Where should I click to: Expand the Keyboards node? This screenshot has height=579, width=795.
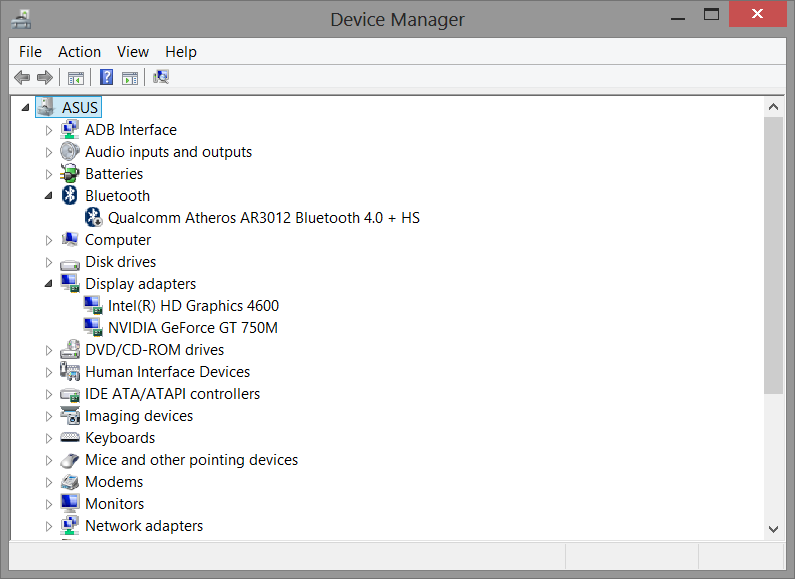click(49, 438)
